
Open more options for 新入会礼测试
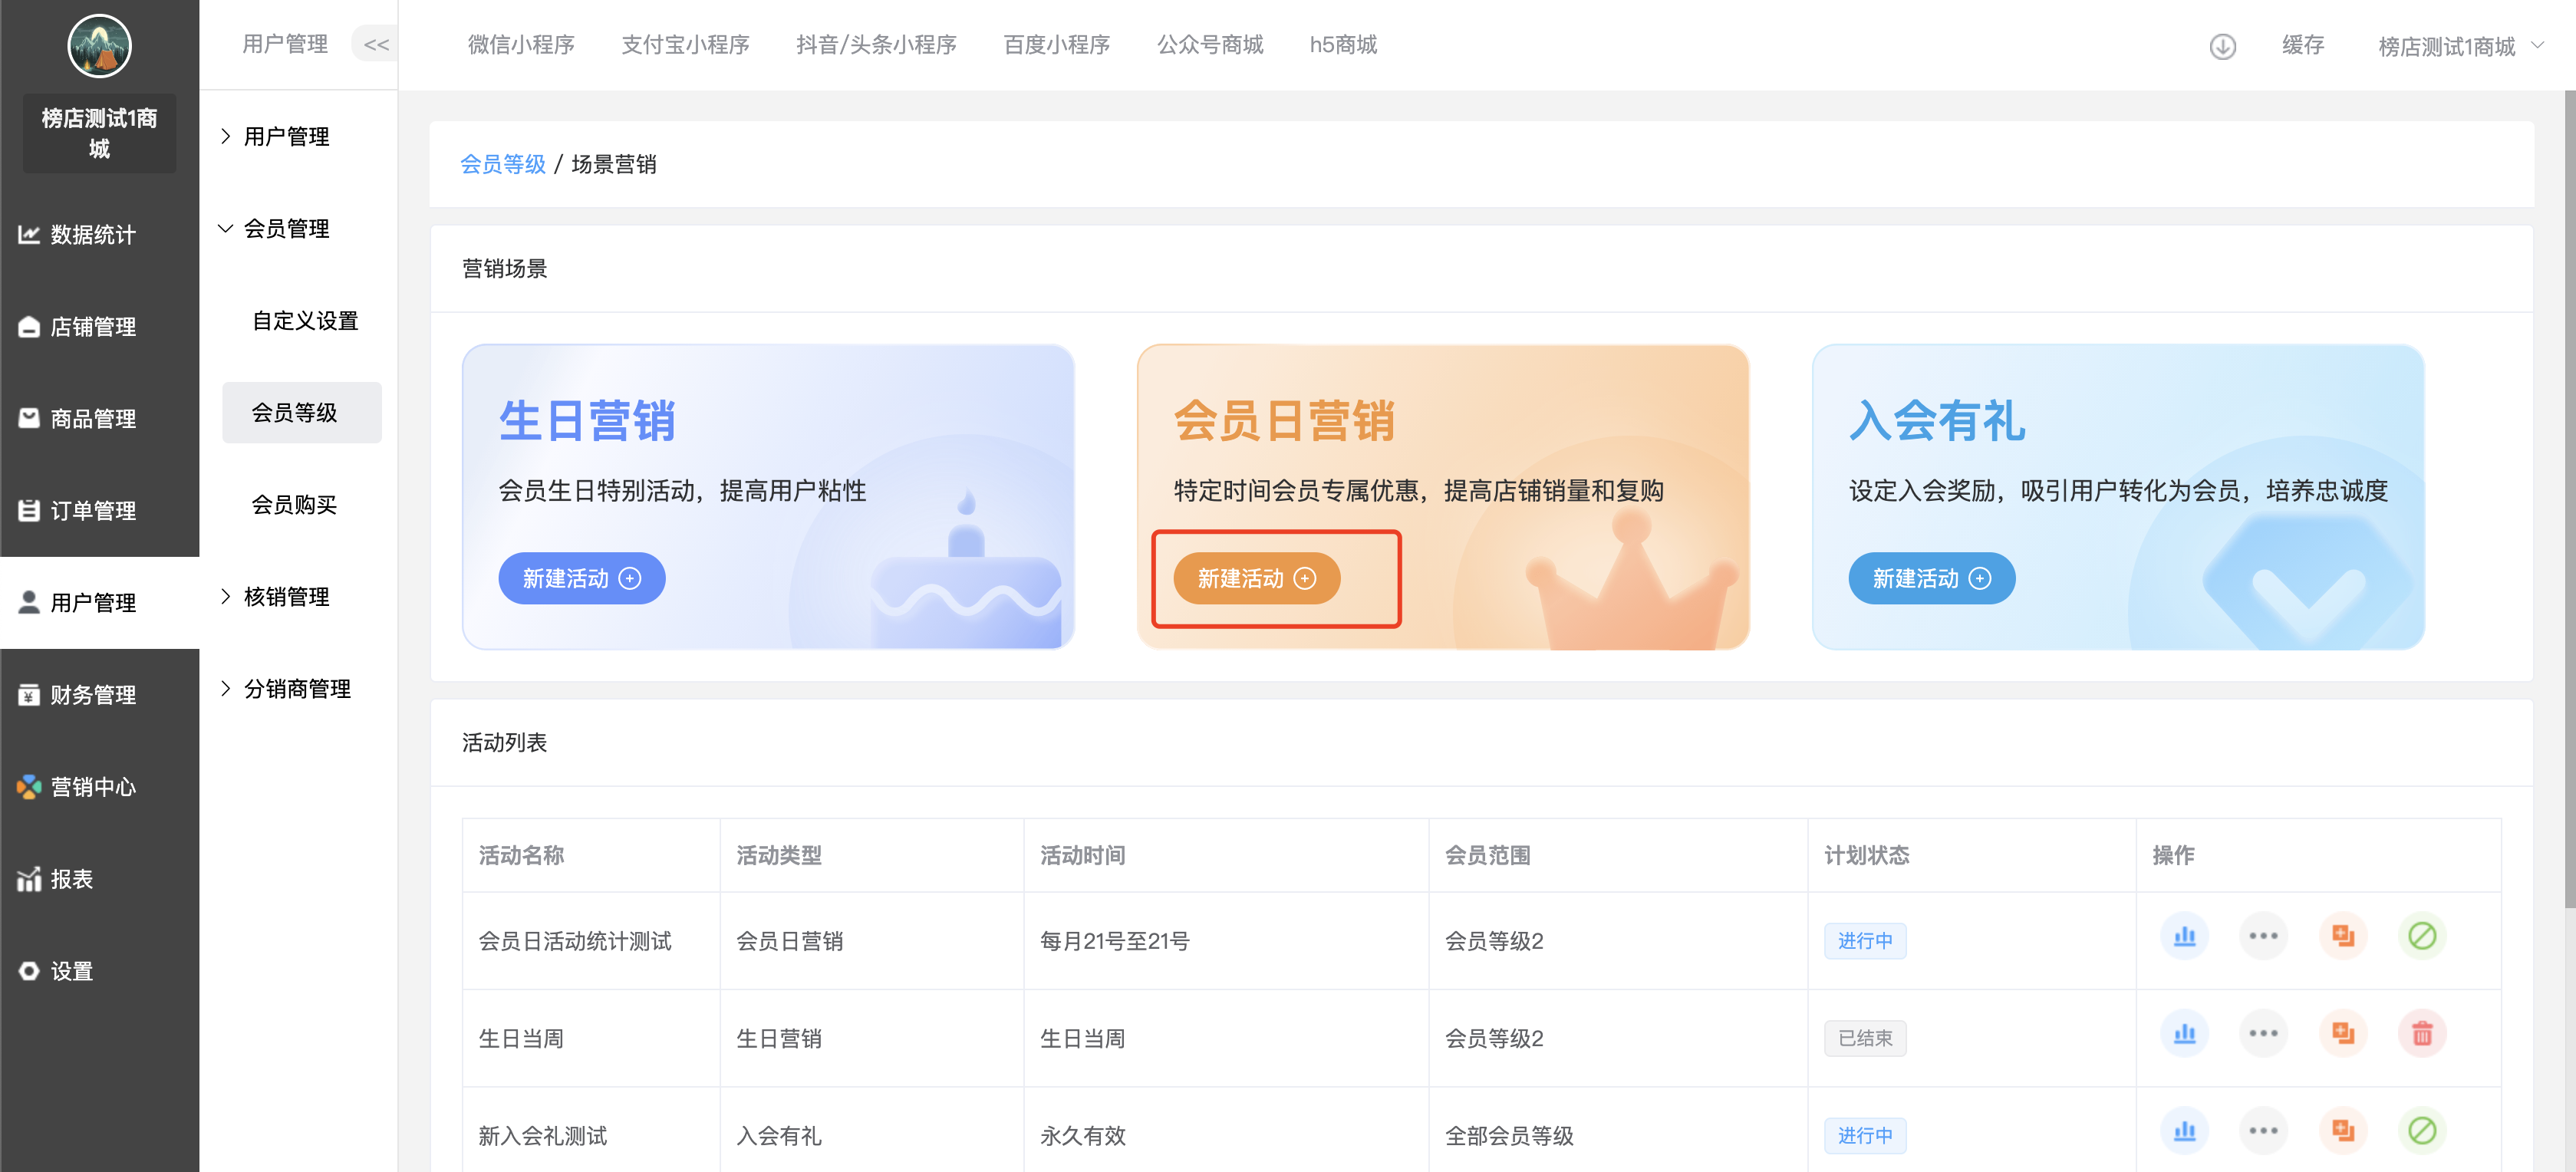2263,1131
